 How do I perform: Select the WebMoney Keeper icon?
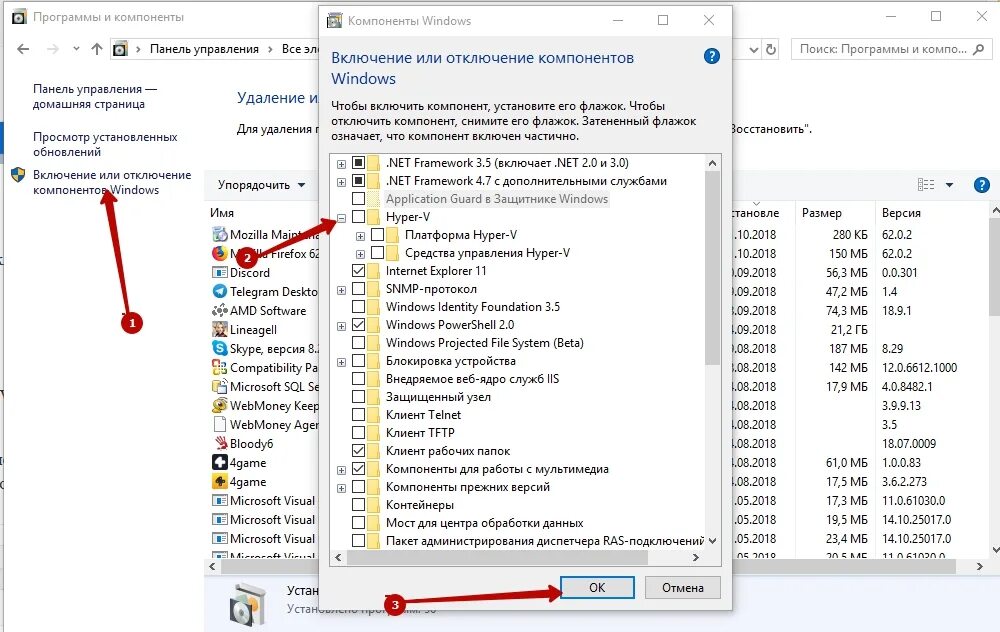pyautogui.click(x=219, y=406)
